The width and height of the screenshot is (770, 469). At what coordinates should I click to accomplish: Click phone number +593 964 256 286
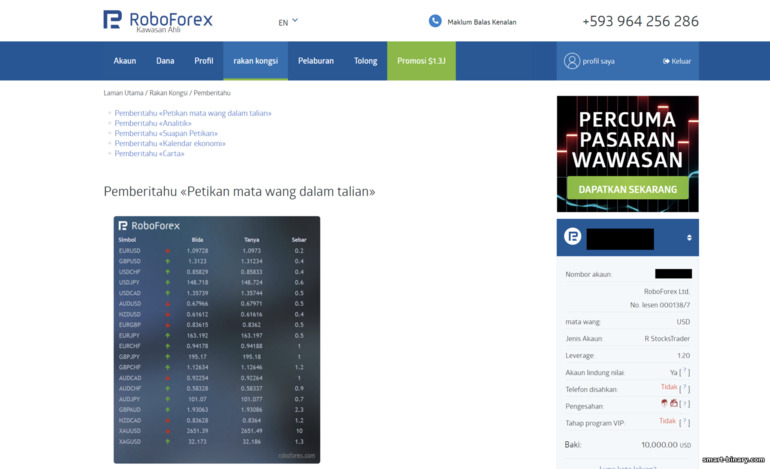(640, 21)
